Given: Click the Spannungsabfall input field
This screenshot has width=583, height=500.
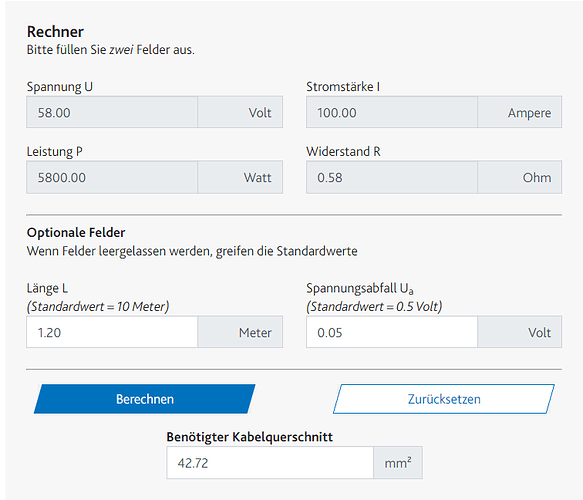Looking at the screenshot, I should pos(392,332).
